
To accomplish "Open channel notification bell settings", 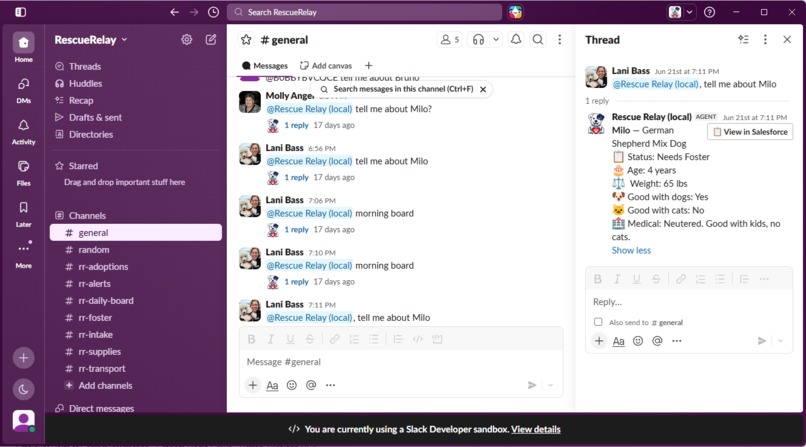I will [516, 40].
